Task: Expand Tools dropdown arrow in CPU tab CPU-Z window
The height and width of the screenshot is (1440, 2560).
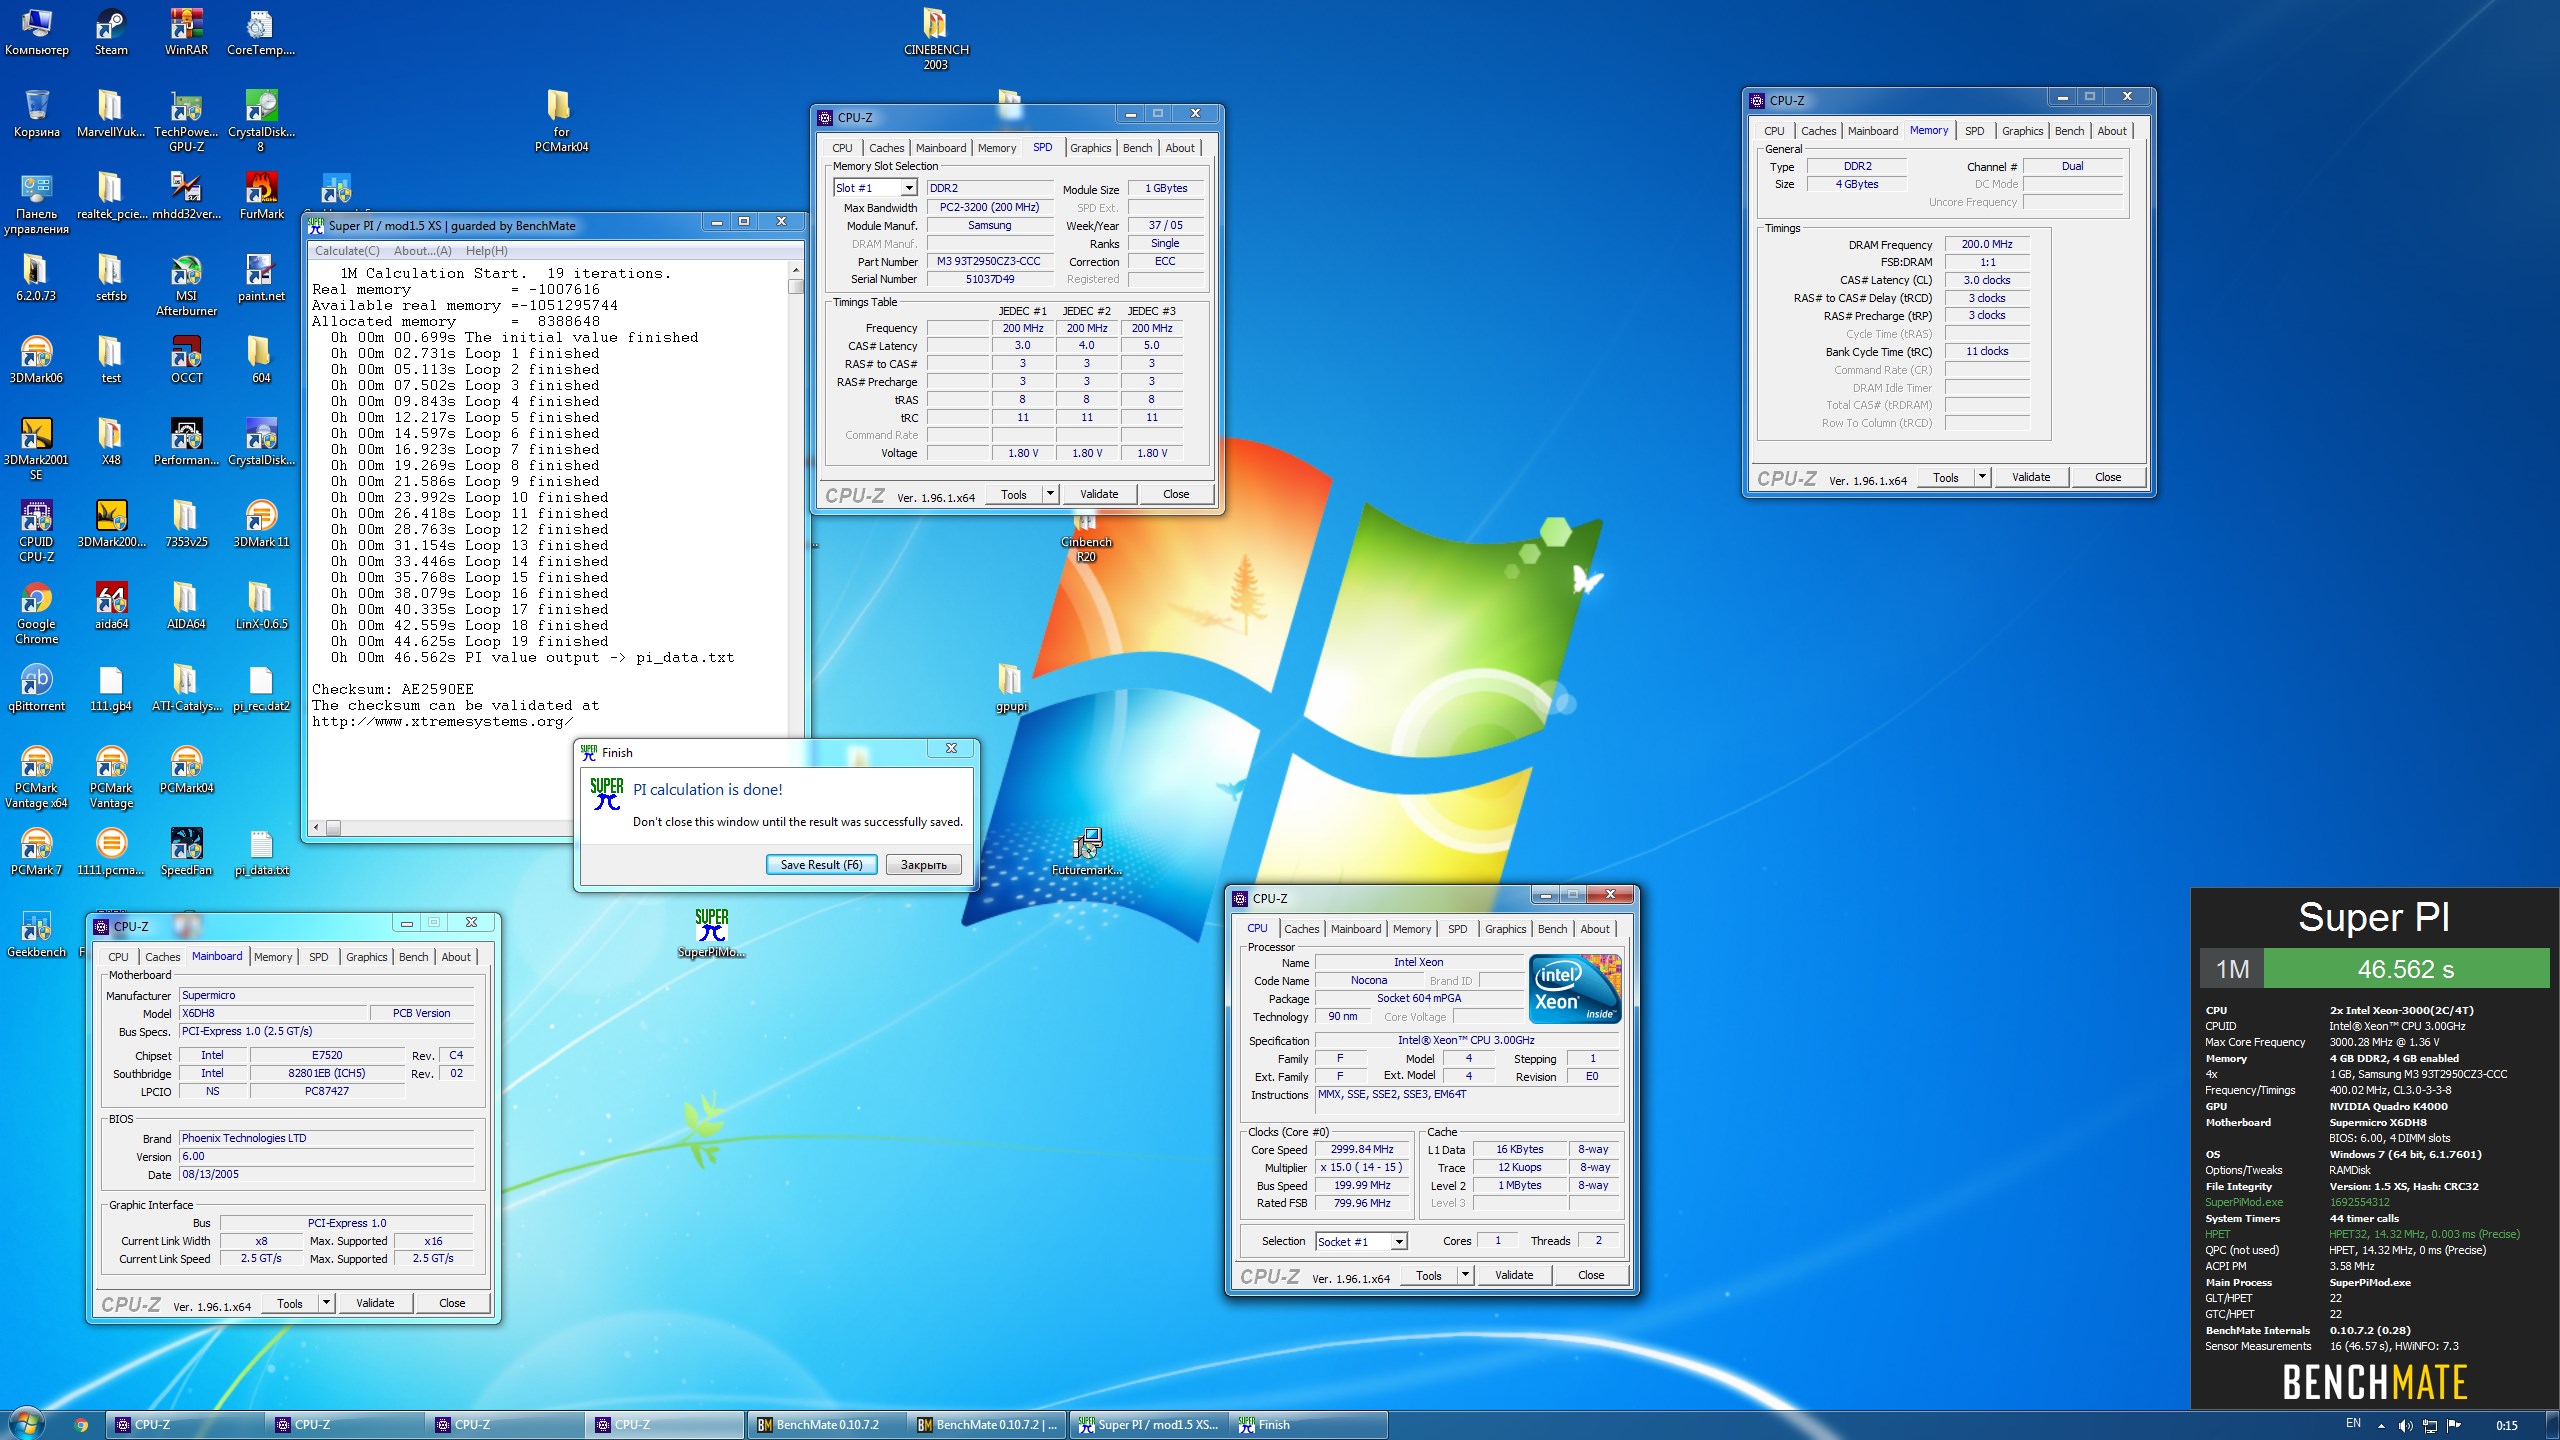Action: tap(1465, 1275)
